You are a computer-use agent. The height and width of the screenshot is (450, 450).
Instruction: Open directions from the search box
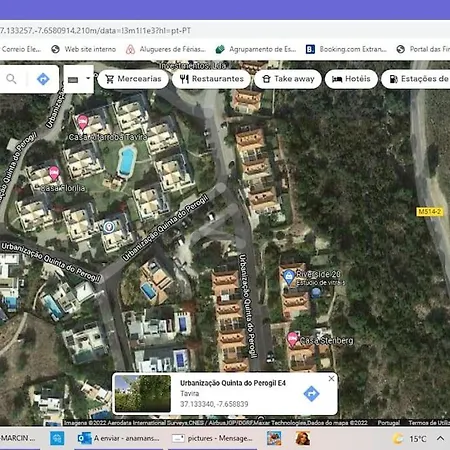point(43,79)
